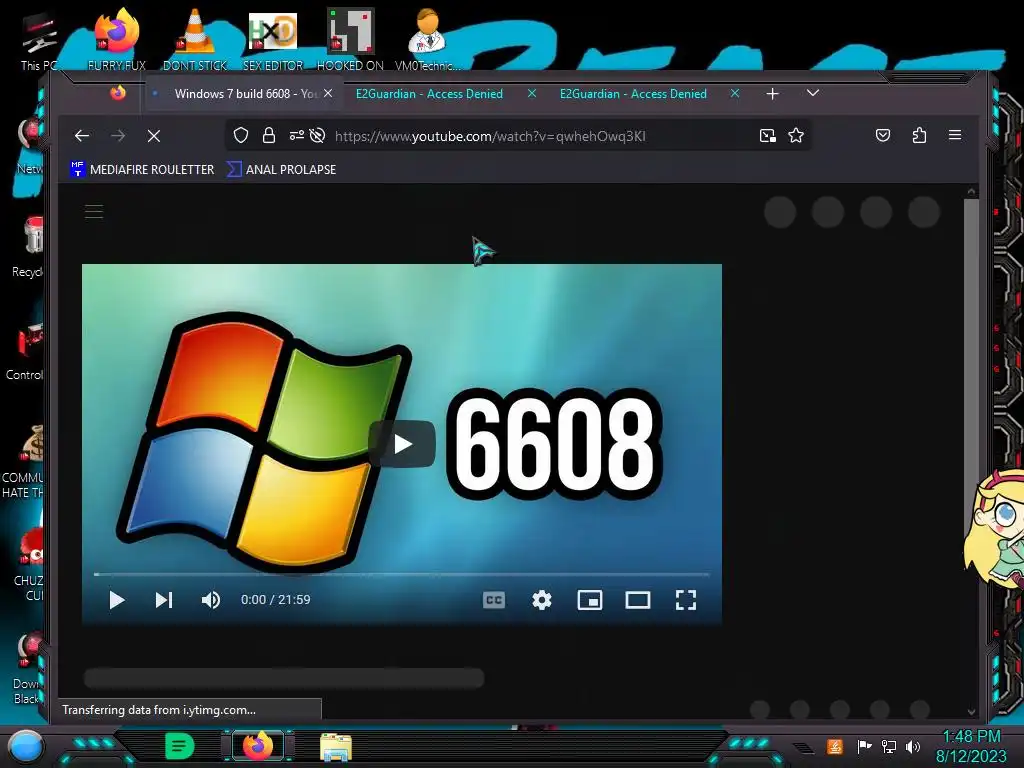Open the Start orb on taskbar

25,746
